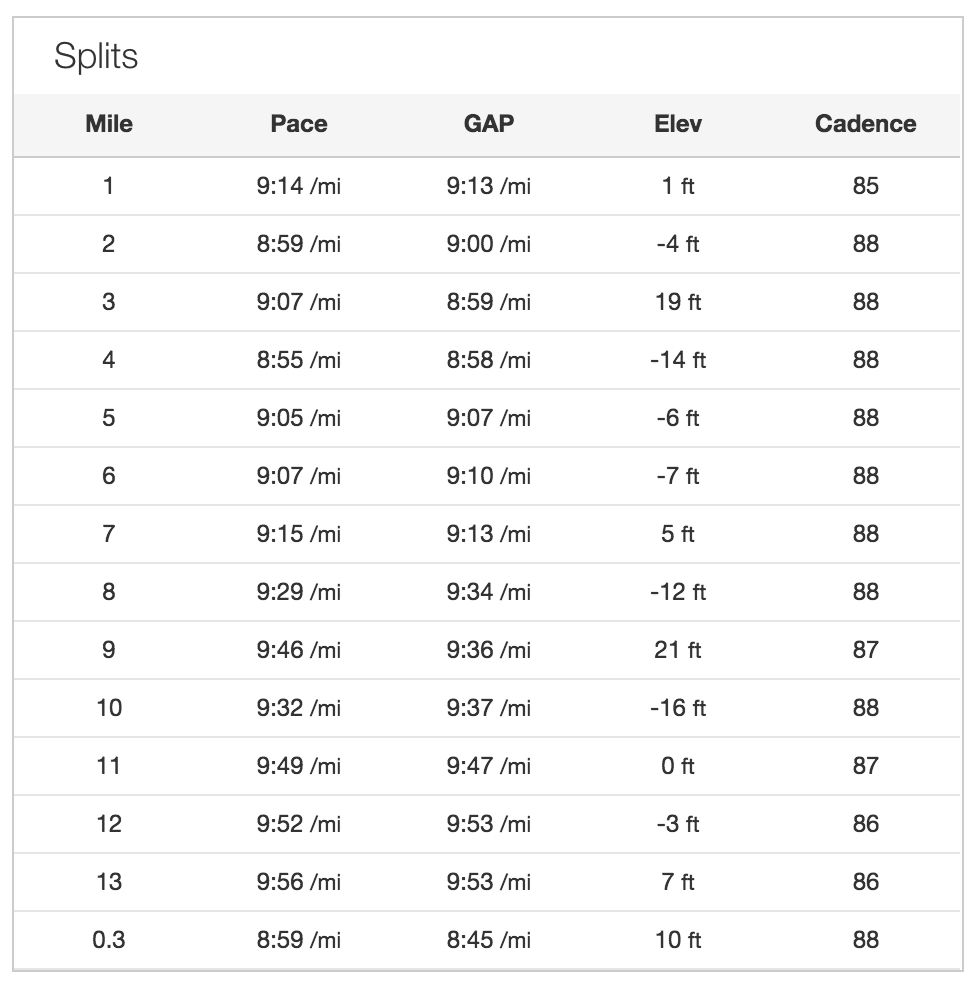Click the mile 3 elevation value 19 ft

coord(678,302)
